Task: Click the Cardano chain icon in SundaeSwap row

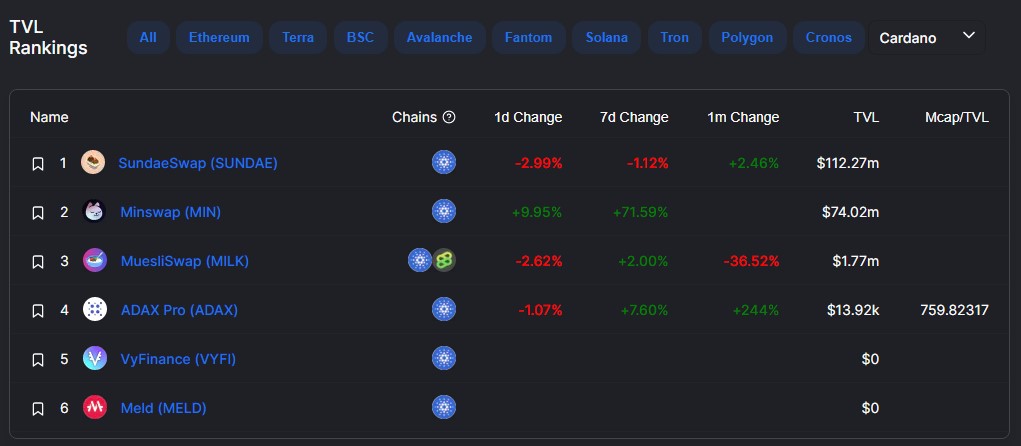Action: click(444, 162)
